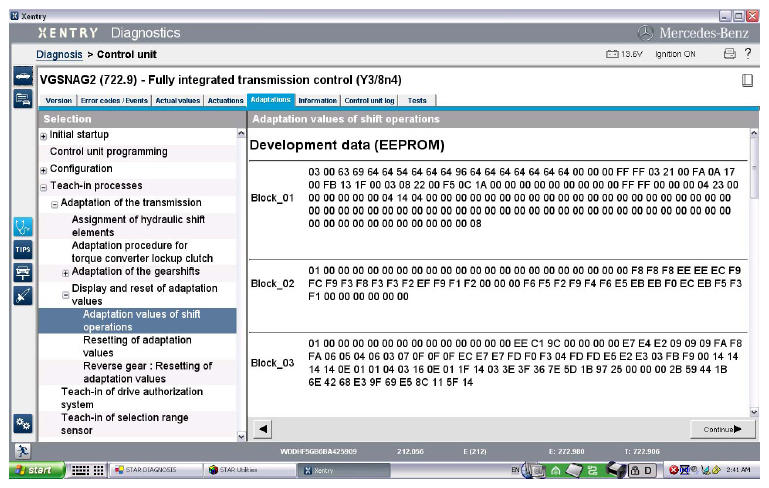The height and width of the screenshot is (488, 769).
Task: Click the print icon in the top bar
Action: click(x=729, y=53)
